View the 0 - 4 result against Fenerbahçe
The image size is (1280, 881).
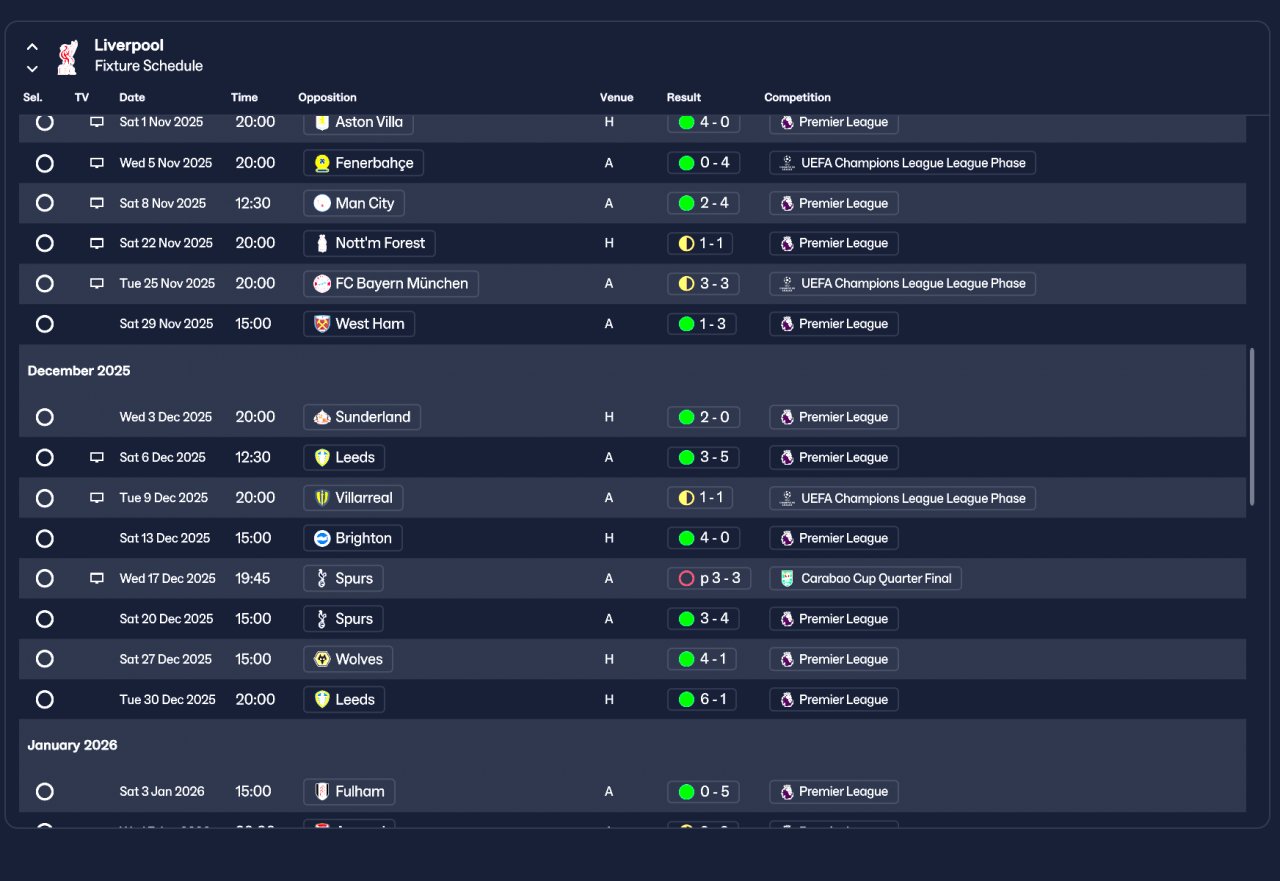click(703, 163)
